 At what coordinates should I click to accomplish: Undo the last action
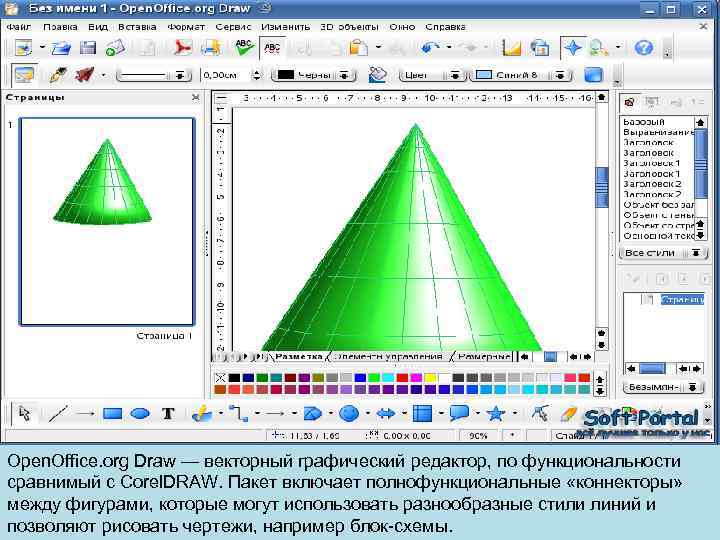point(430,48)
